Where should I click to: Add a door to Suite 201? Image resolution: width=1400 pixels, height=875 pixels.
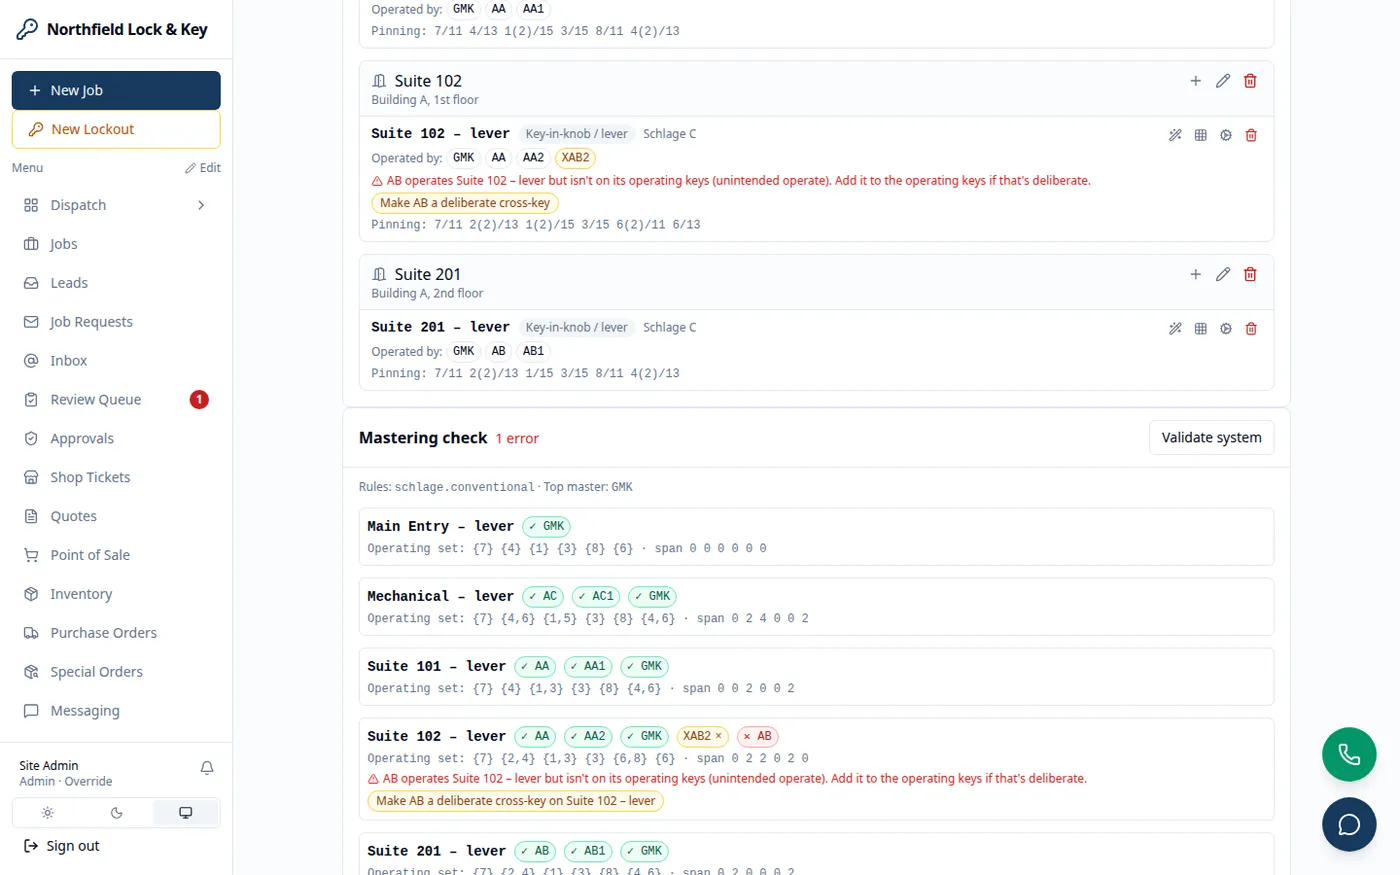point(1195,274)
